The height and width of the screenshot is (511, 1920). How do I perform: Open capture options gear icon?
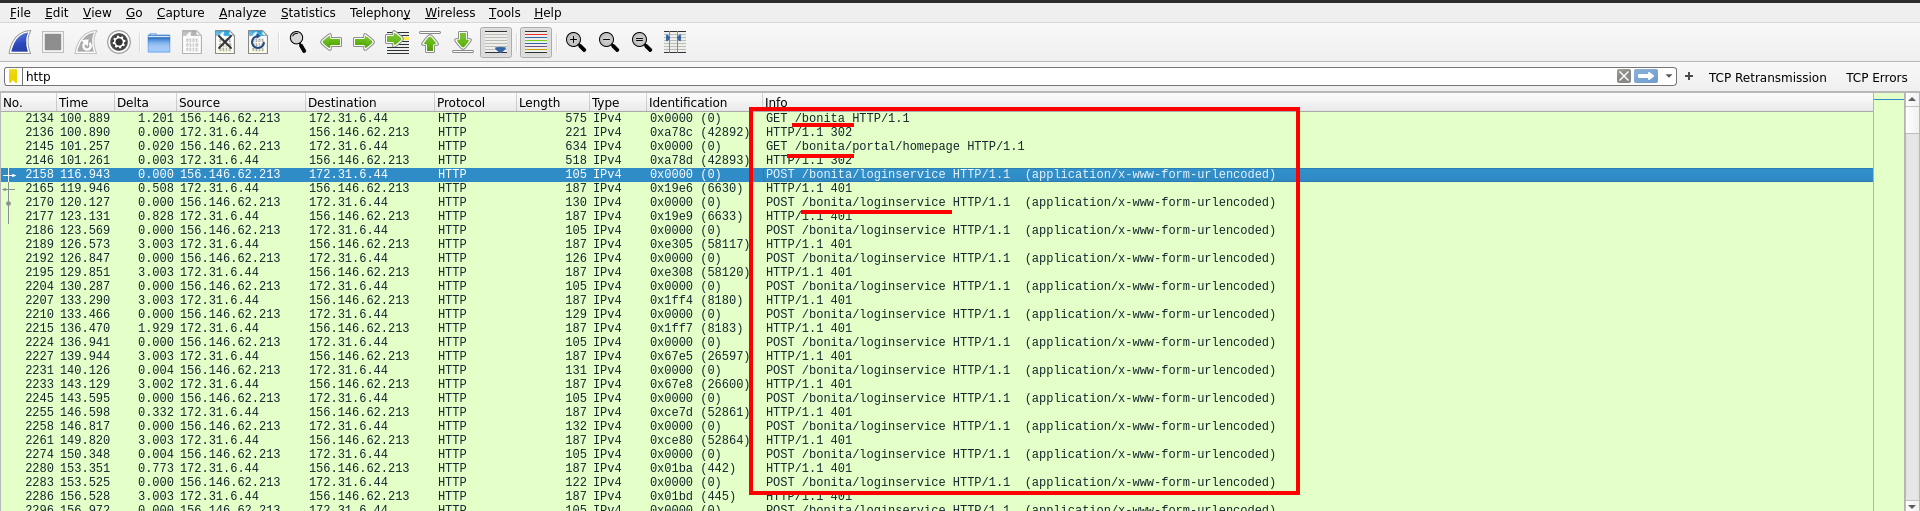pos(119,42)
